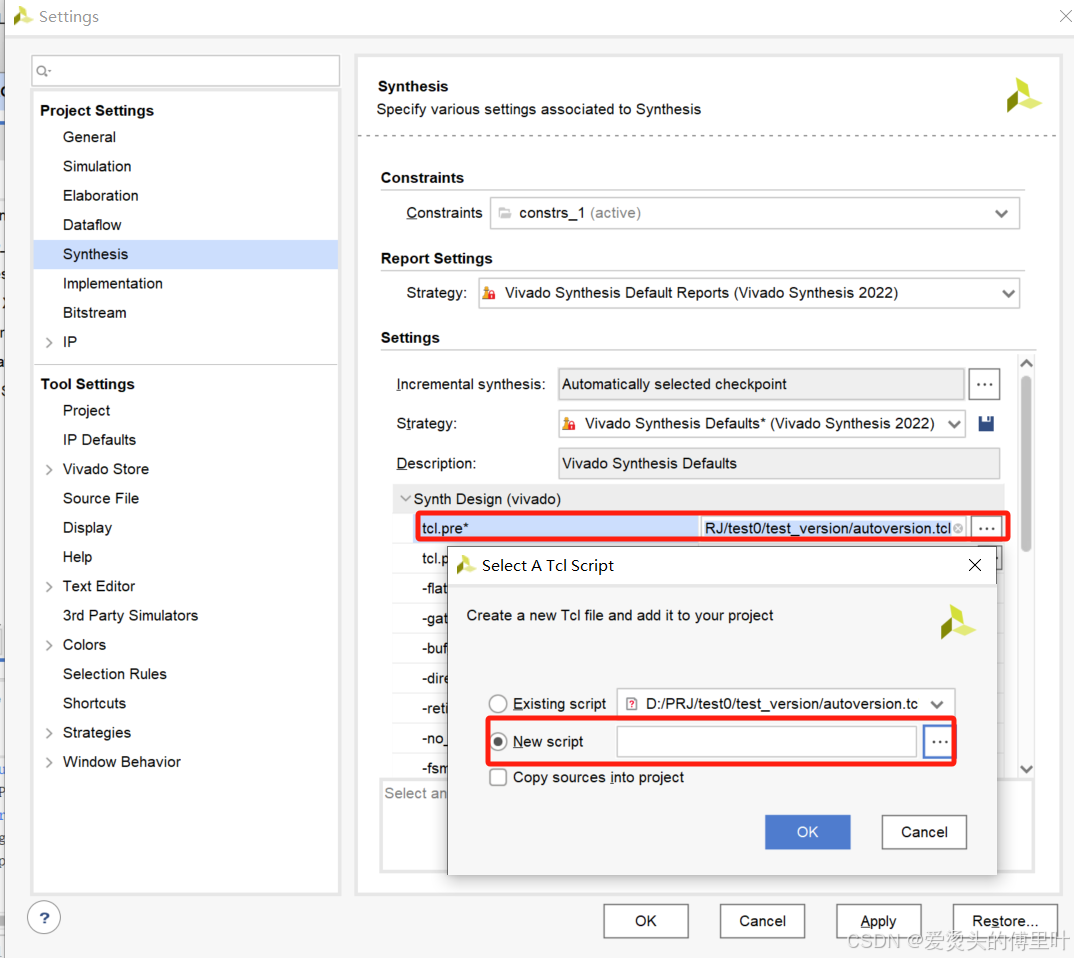Expand the Strategies item
Screen dimensions: 1074x958
pos(49,733)
